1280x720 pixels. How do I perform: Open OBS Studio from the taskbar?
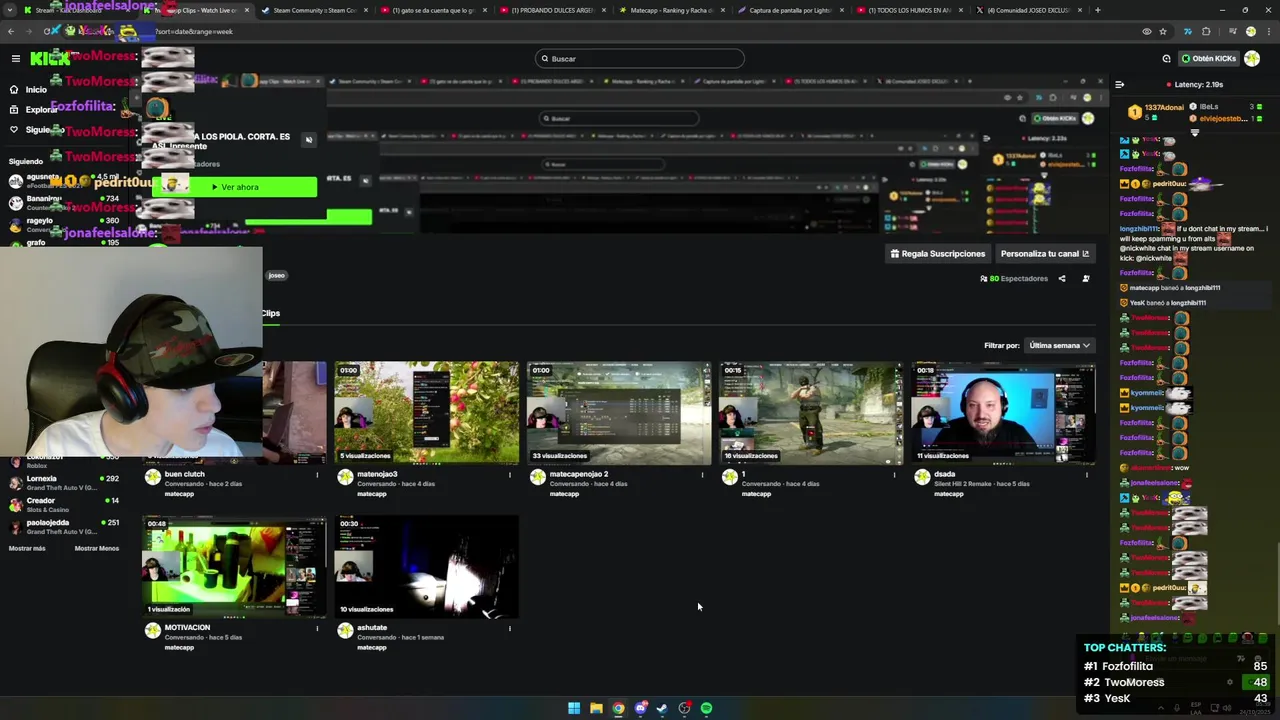tap(684, 709)
